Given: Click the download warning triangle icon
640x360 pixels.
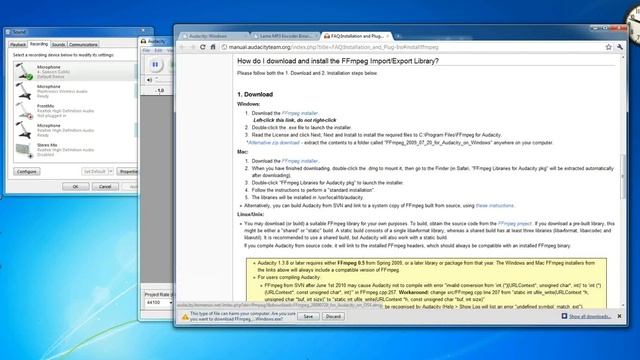Looking at the screenshot, I should point(185,317).
